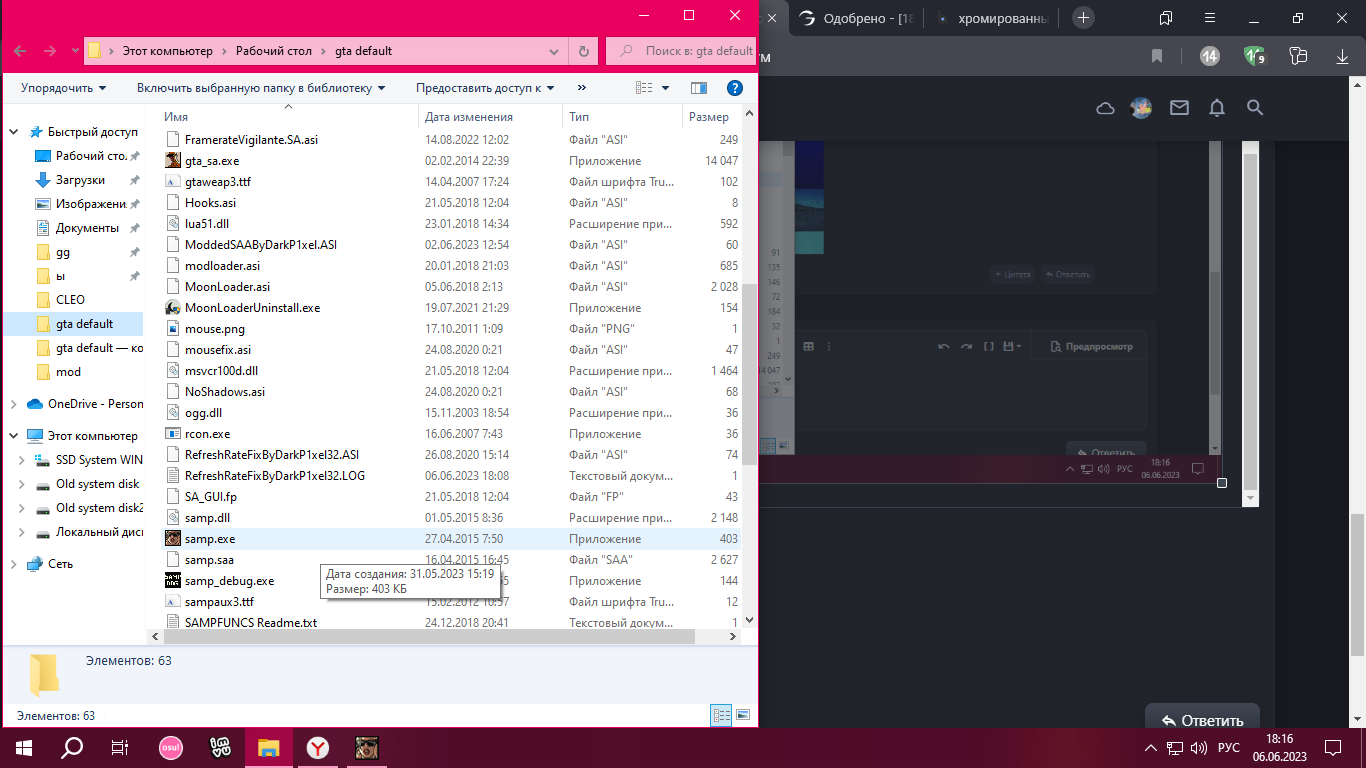
Task: Select the samp_debug.exe file
Action: [229, 581]
